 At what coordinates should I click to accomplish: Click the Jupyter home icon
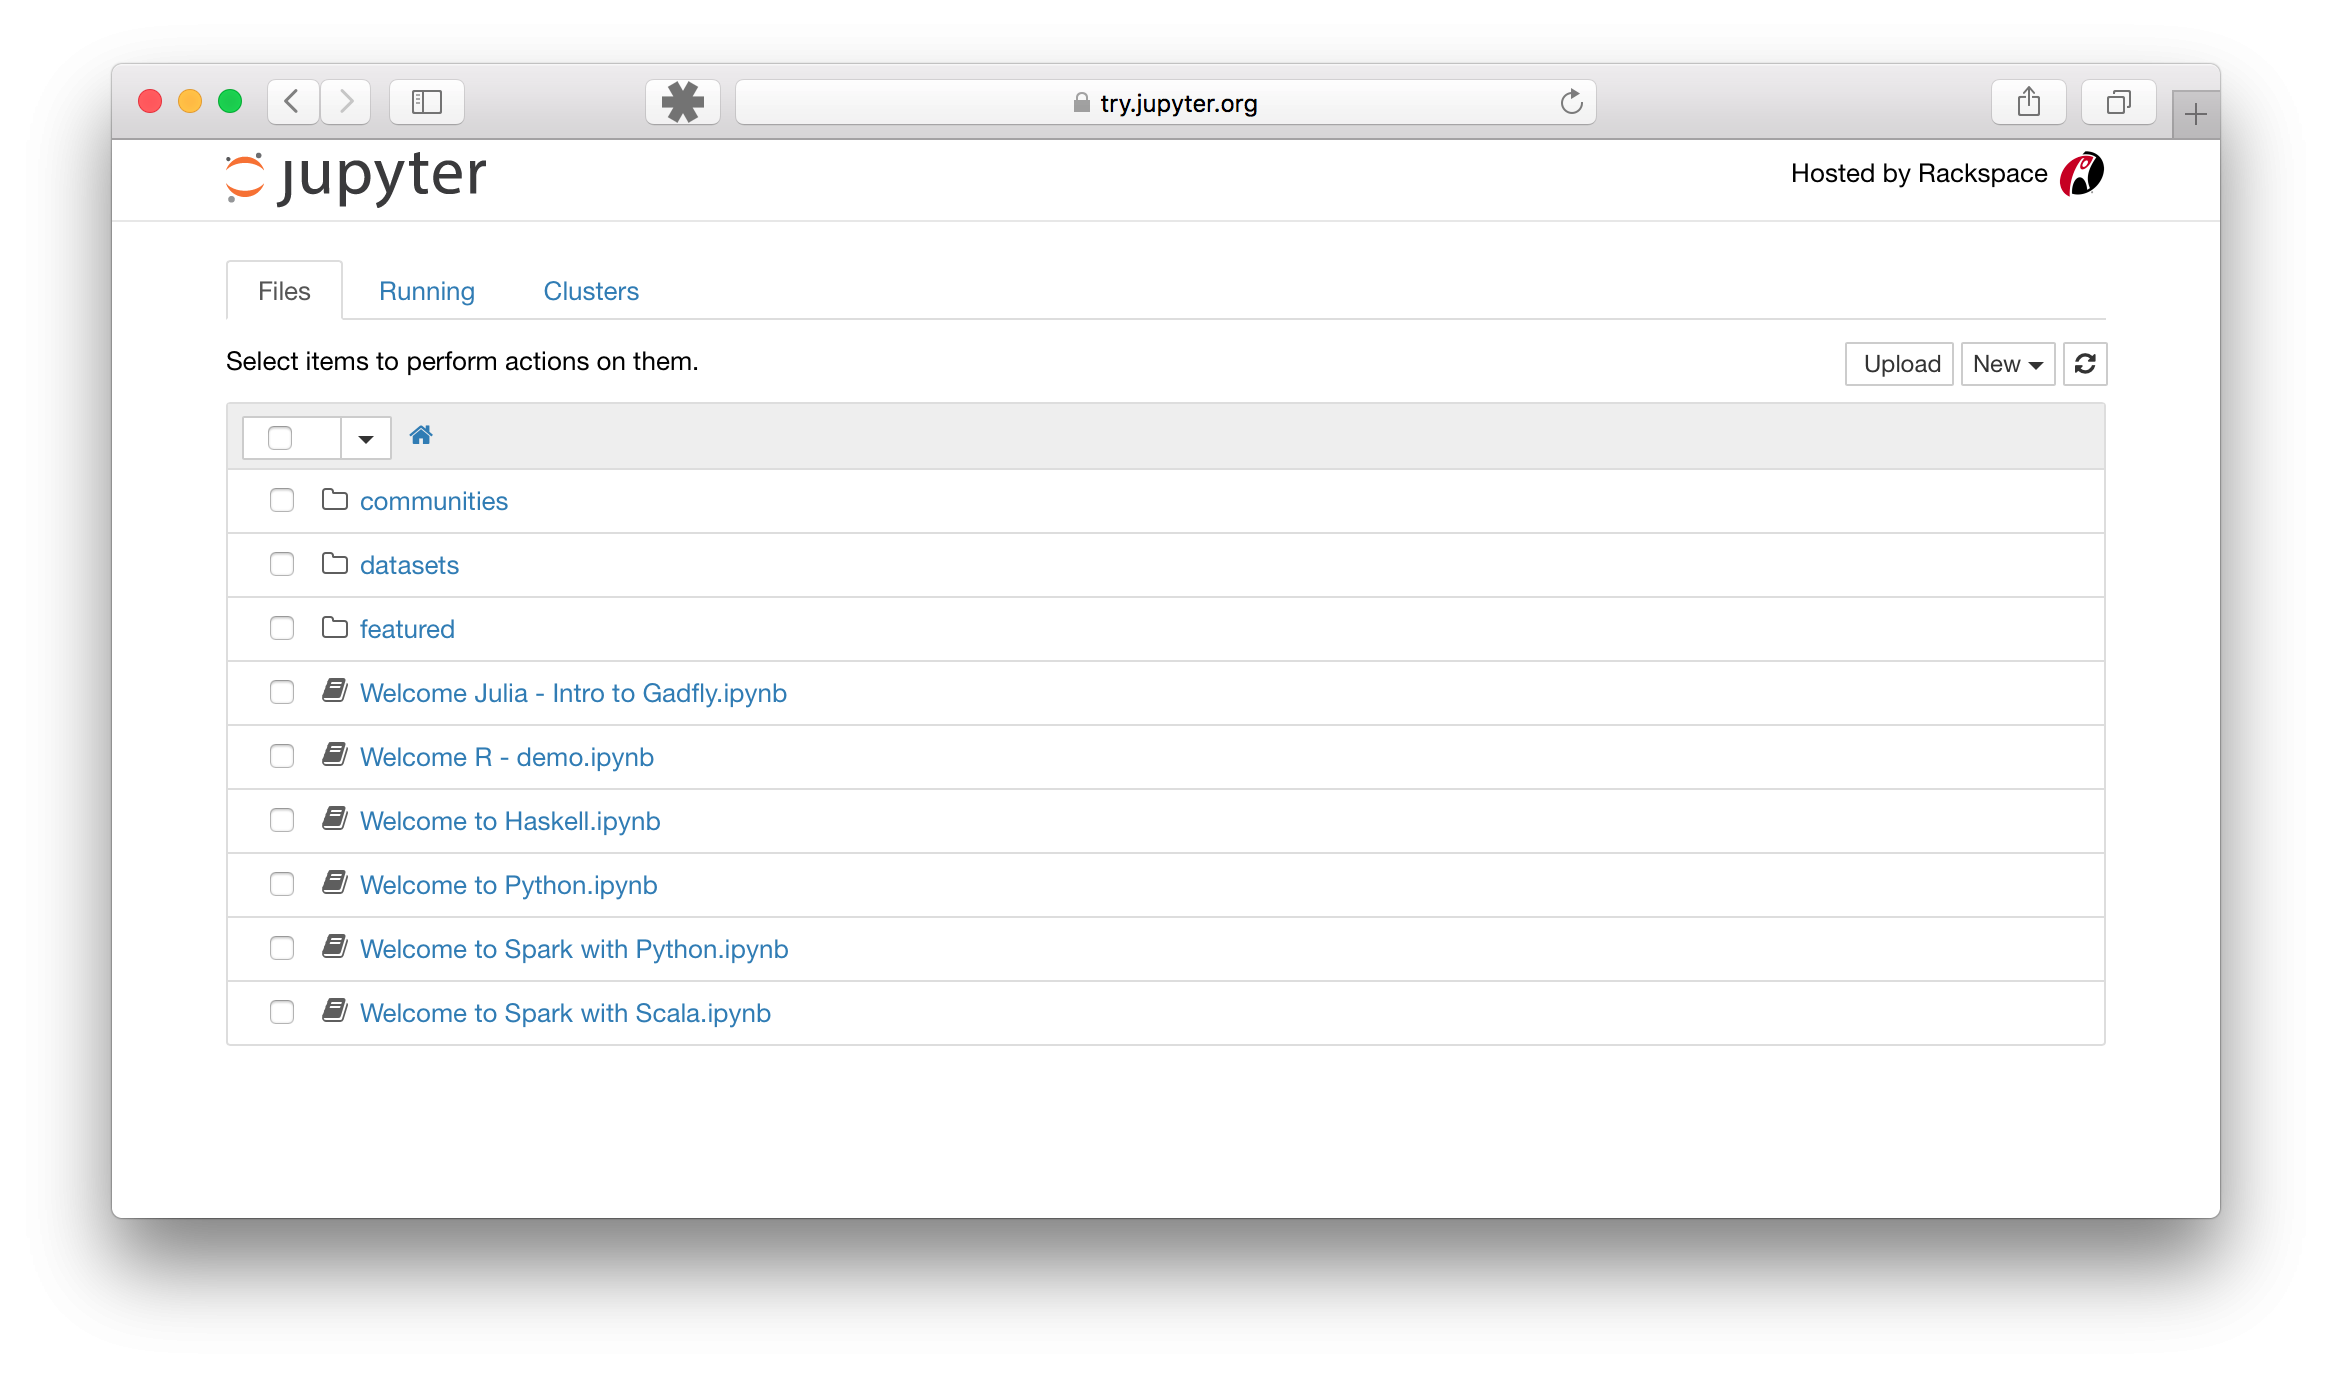click(420, 435)
